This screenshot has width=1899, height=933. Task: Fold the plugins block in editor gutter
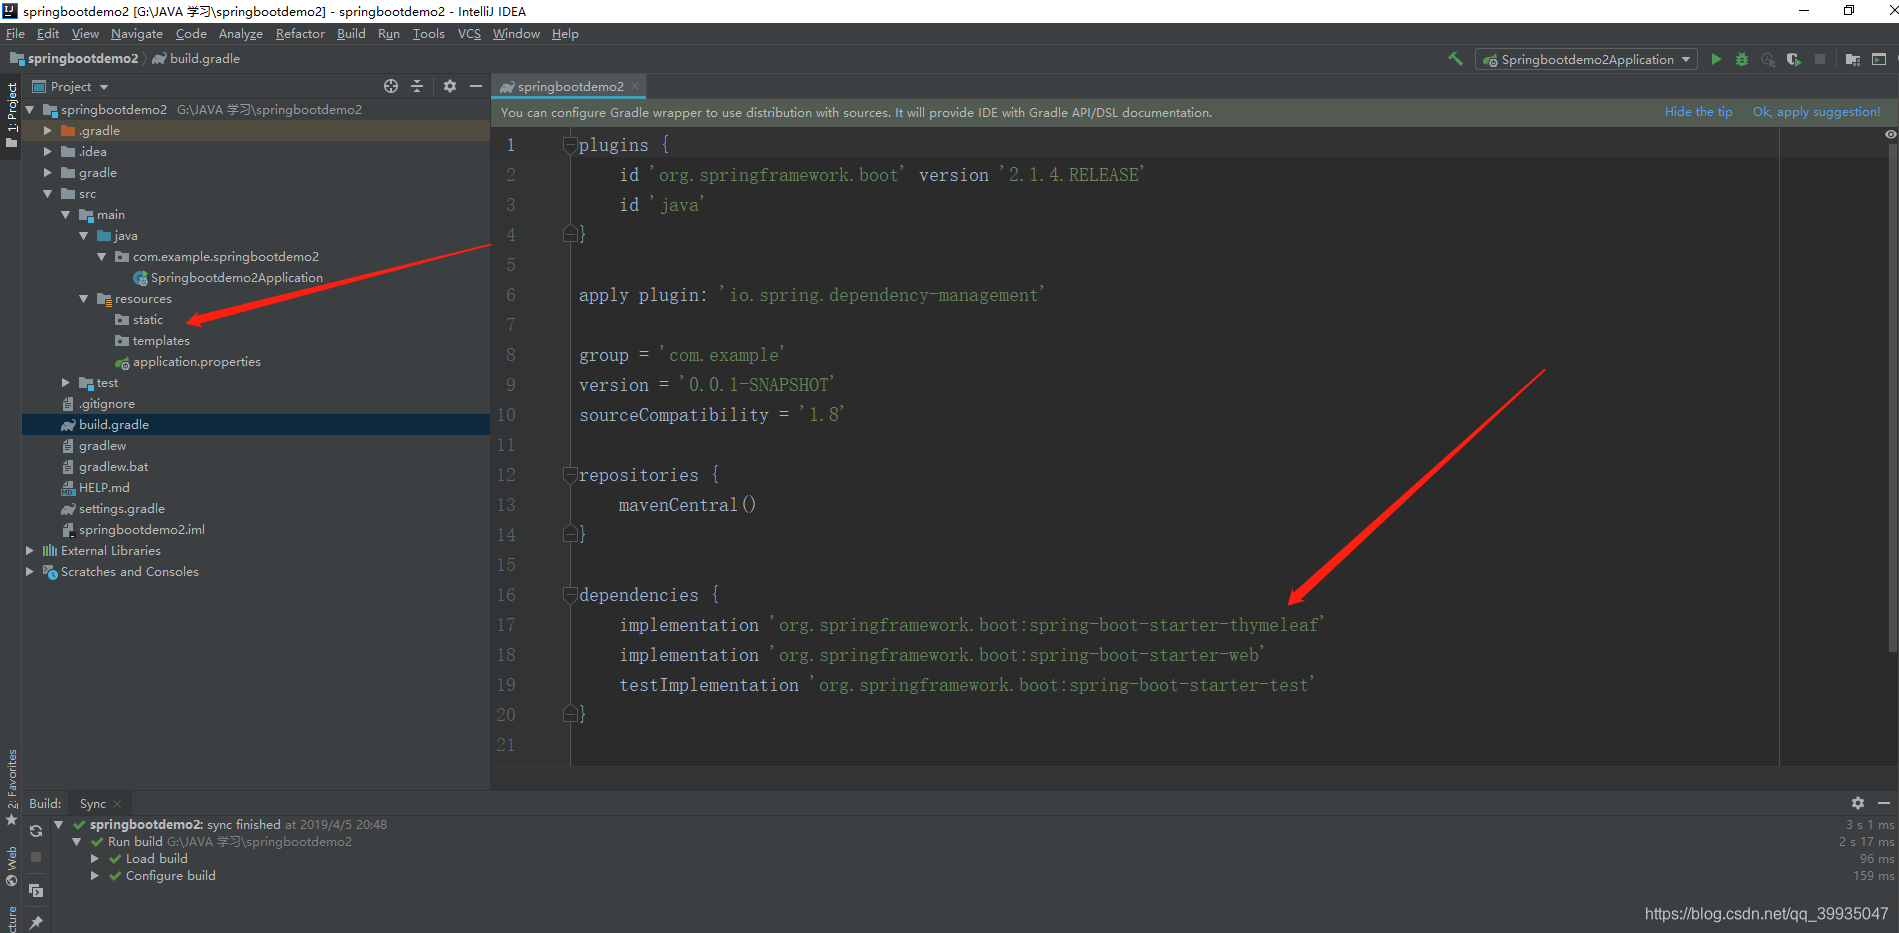click(x=570, y=145)
